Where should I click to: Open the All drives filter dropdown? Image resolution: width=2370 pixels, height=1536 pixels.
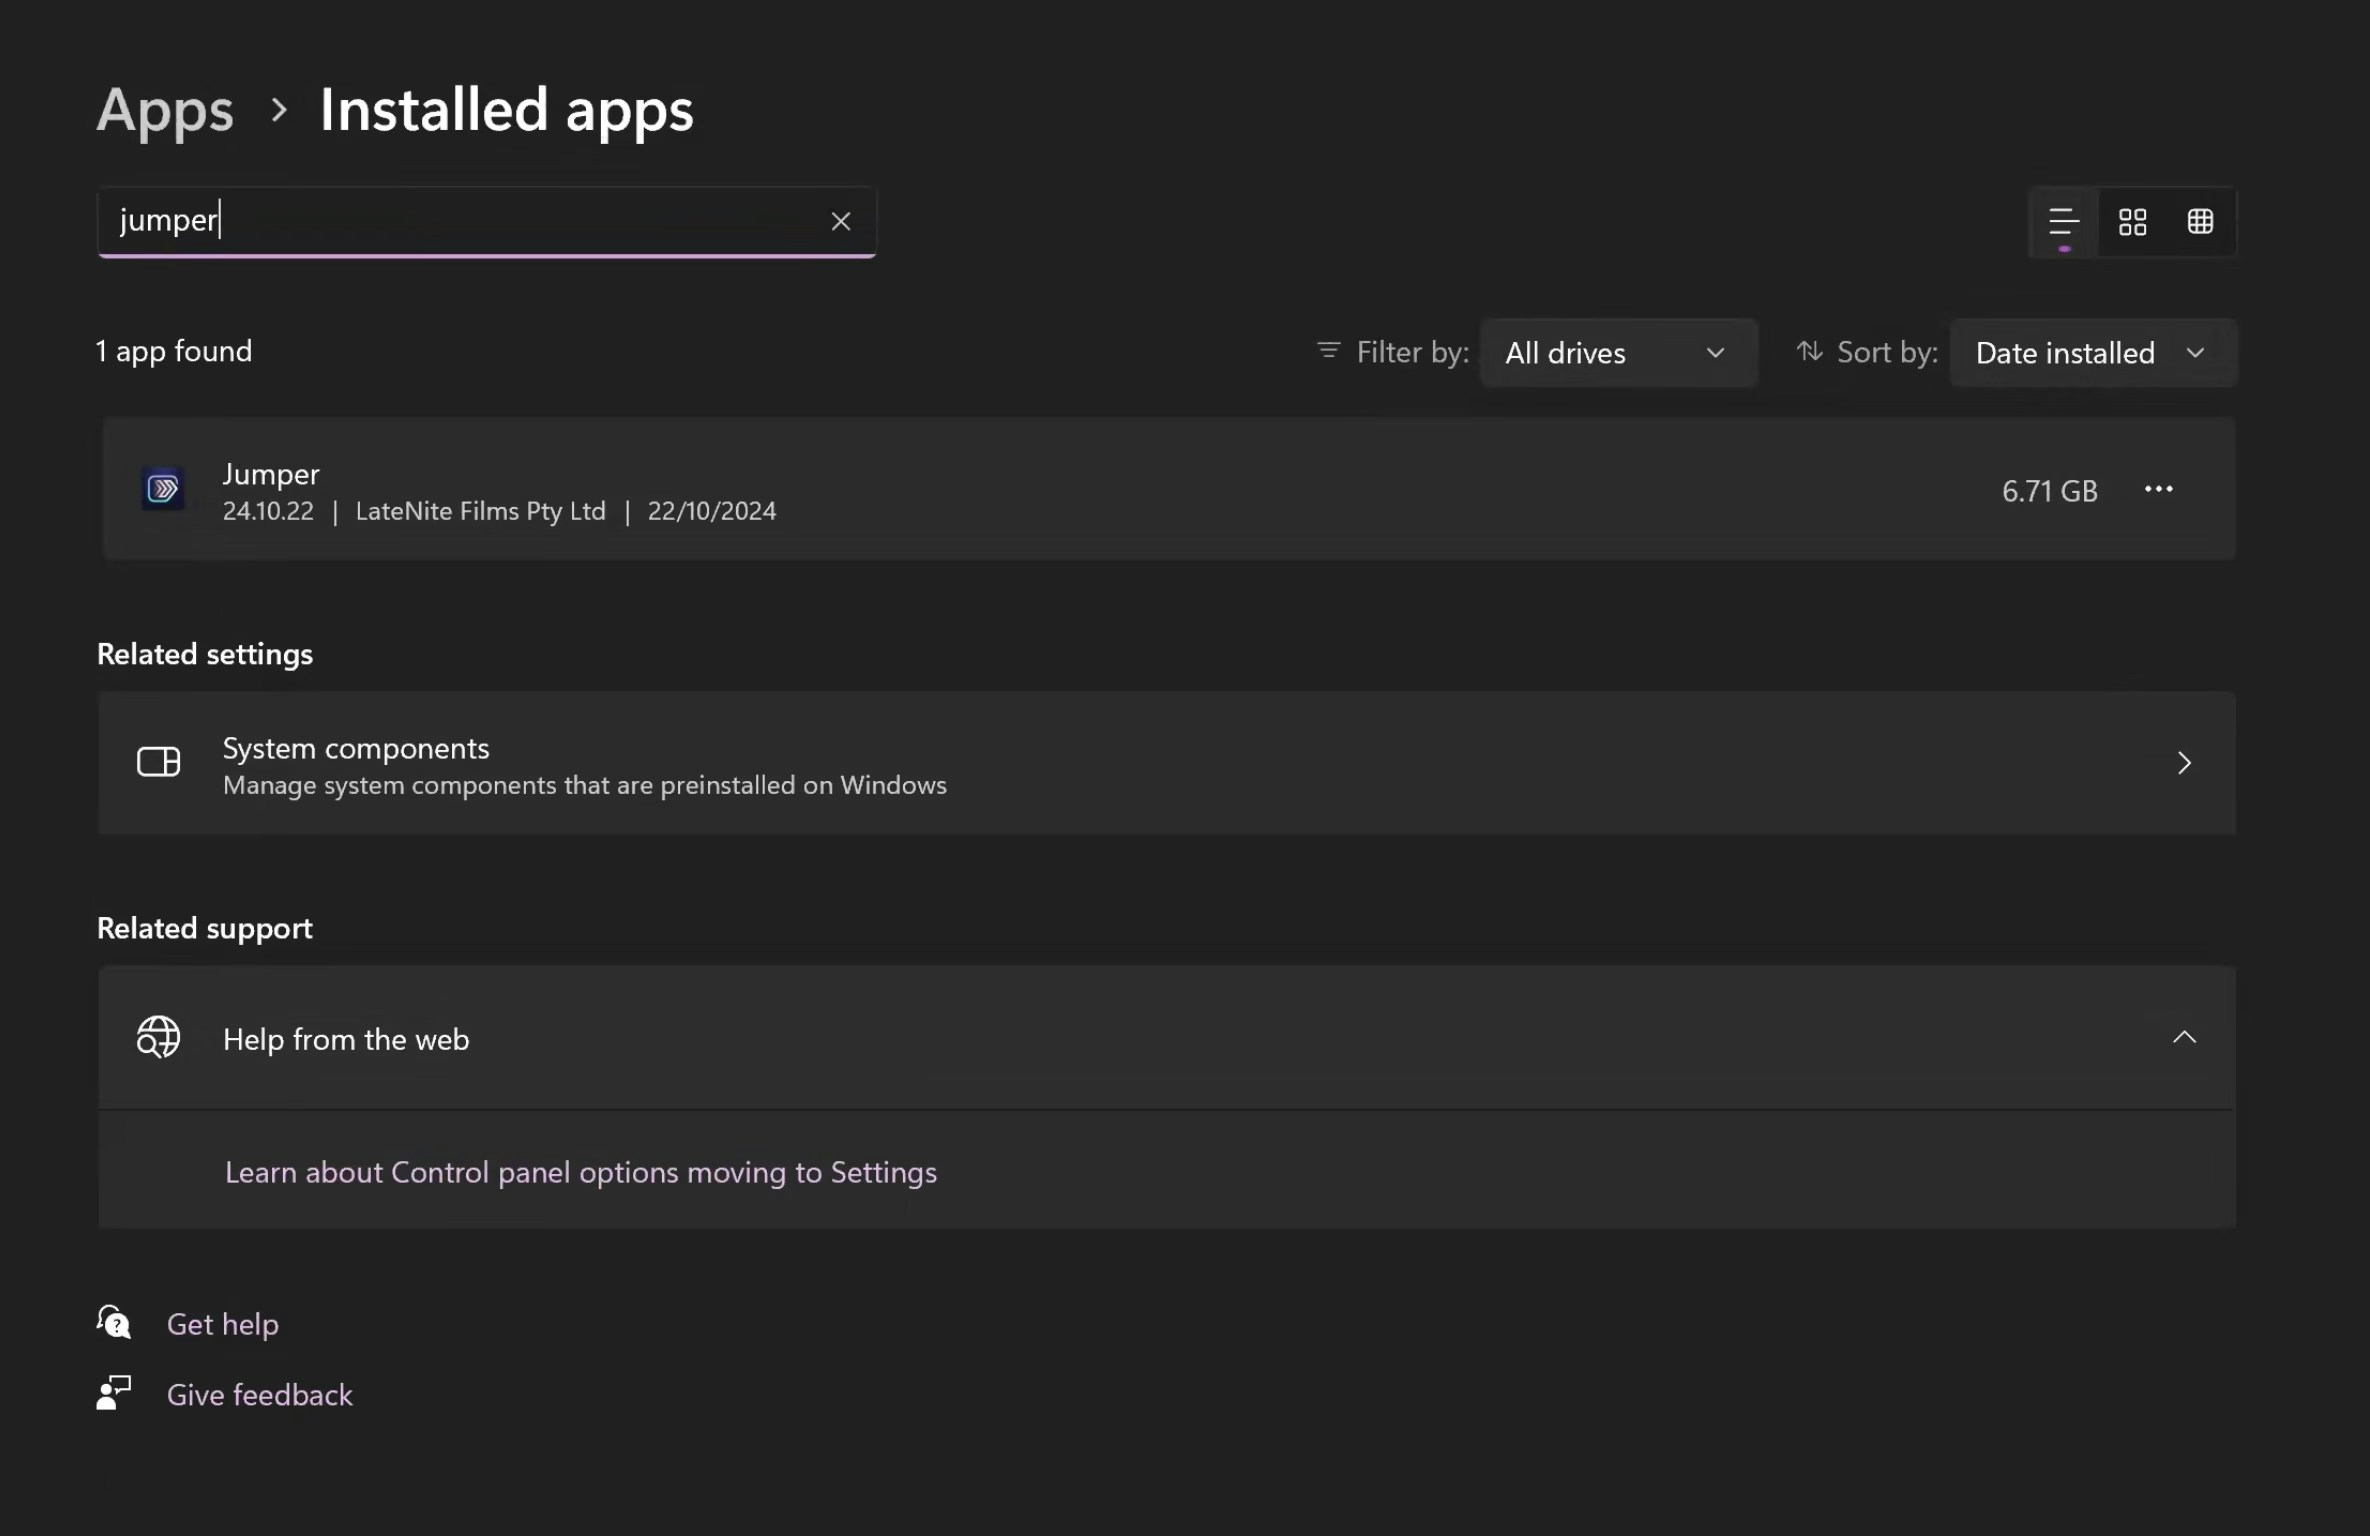(x=1617, y=353)
